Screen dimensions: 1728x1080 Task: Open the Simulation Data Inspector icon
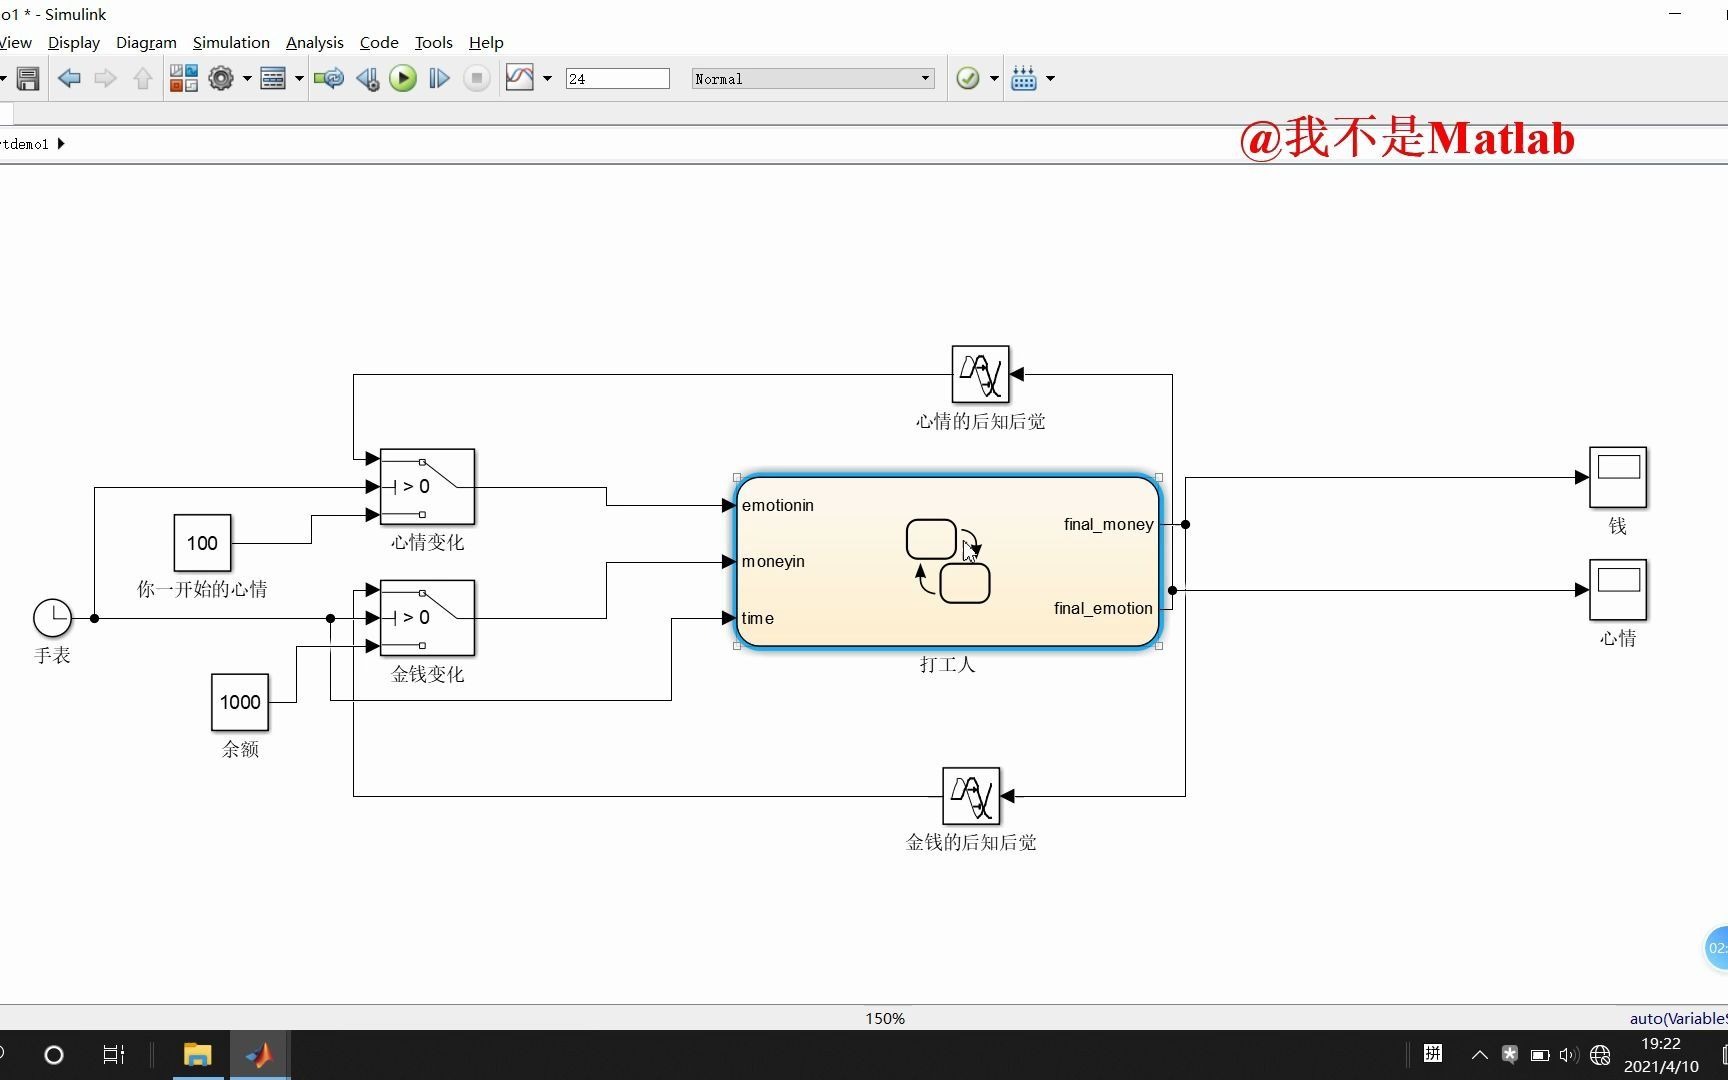click(521, 78)
